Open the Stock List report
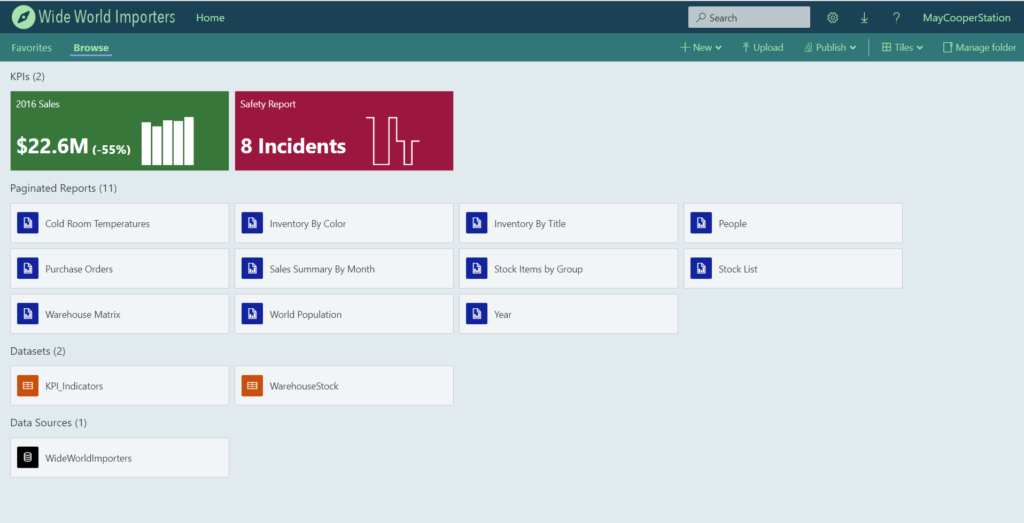This screenshot has width=1024, height=523. 793,268
